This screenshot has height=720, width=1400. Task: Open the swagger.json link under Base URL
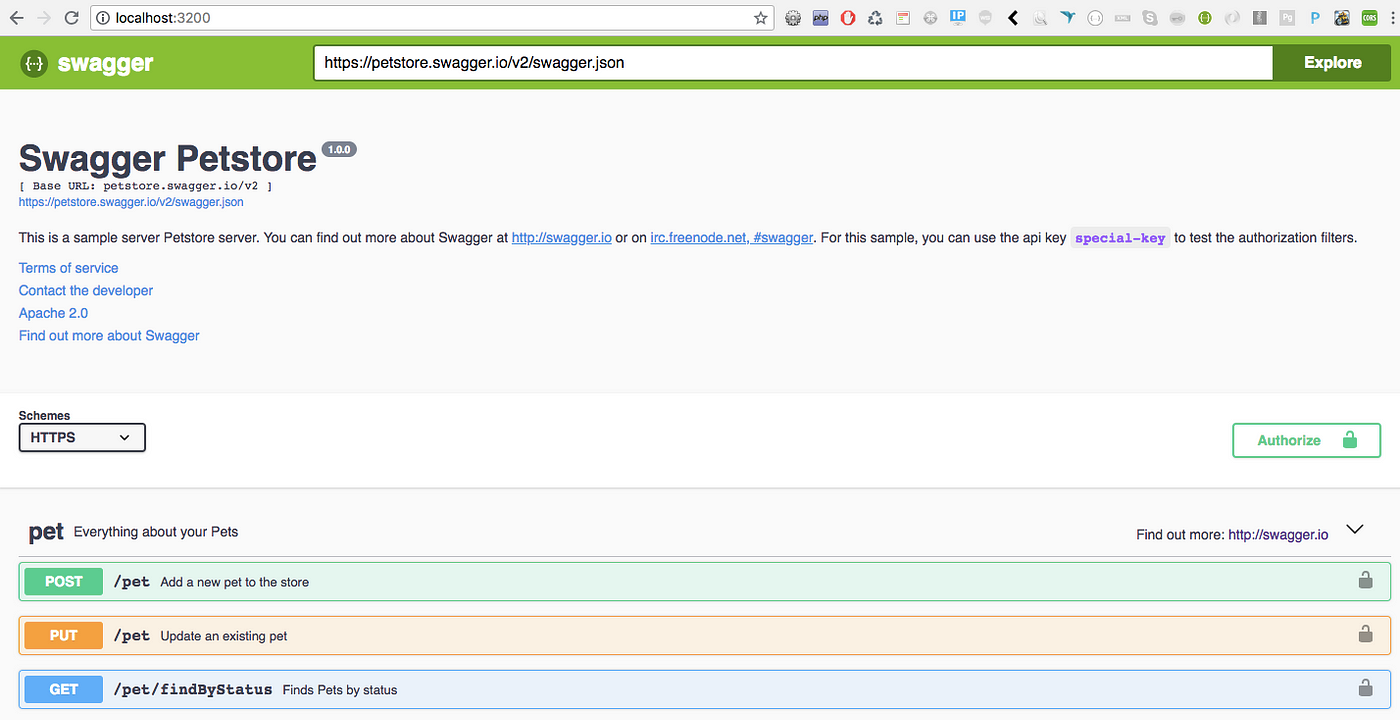pyautogui.click(x=131, y=202)
